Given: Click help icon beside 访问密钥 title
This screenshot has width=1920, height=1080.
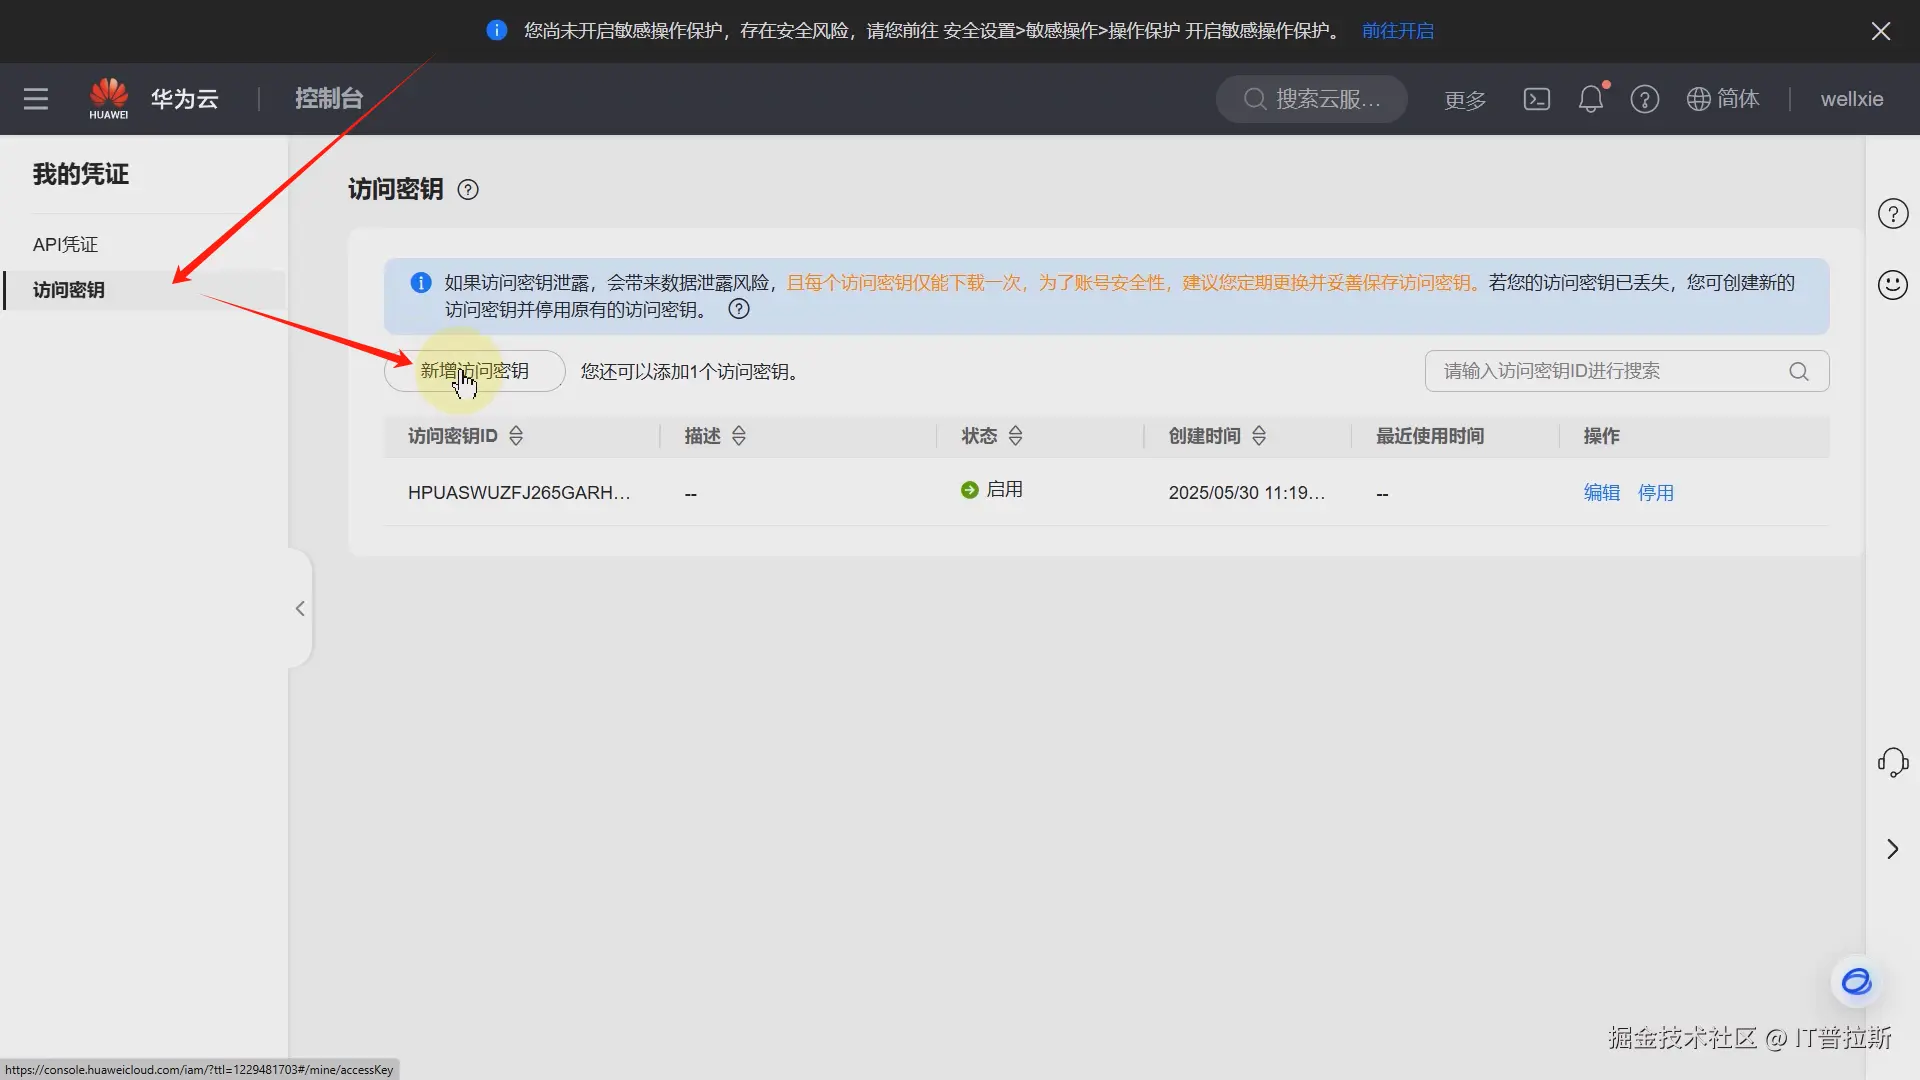Looking at the screenshot, I should coord(468,190).
